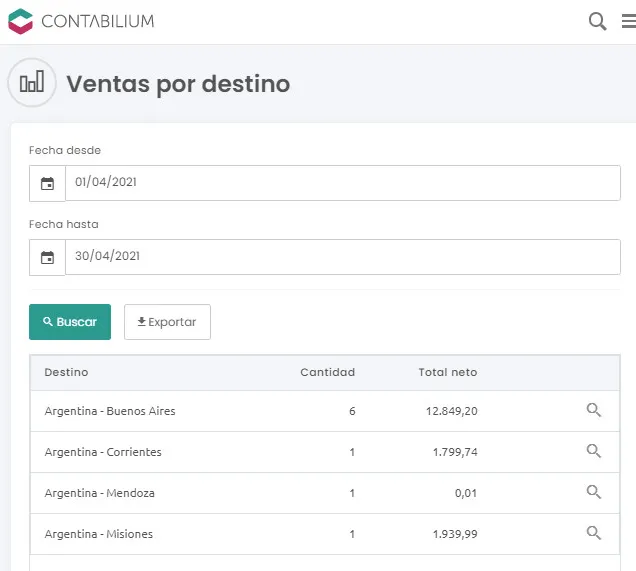Click the Destino column header
Image resolution: width=636 pixels, height=571 pixels.
tap(66, 372)
